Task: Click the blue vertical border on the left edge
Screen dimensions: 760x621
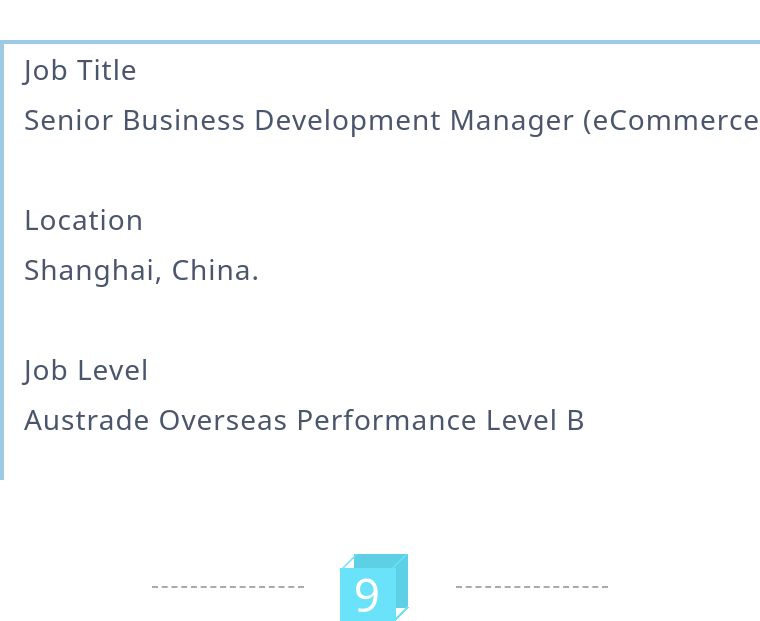Action: click(2, 260)
